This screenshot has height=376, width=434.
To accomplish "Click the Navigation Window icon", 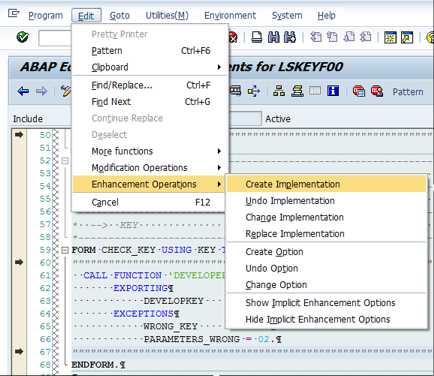I will point(297,91).
